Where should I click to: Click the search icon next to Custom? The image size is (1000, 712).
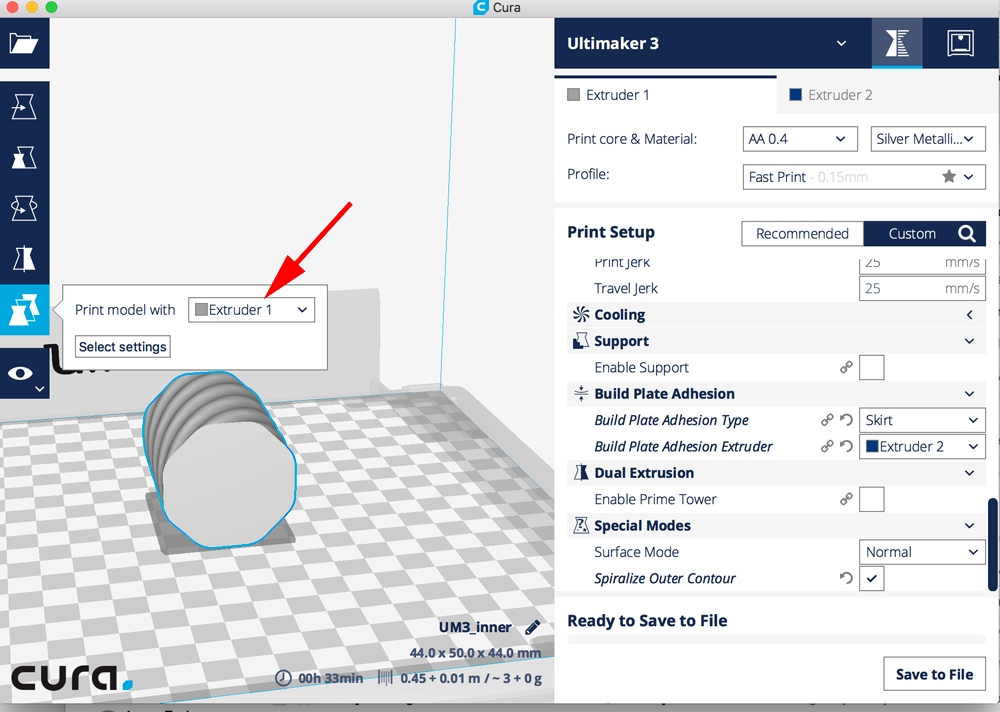[x=967, y=234]
